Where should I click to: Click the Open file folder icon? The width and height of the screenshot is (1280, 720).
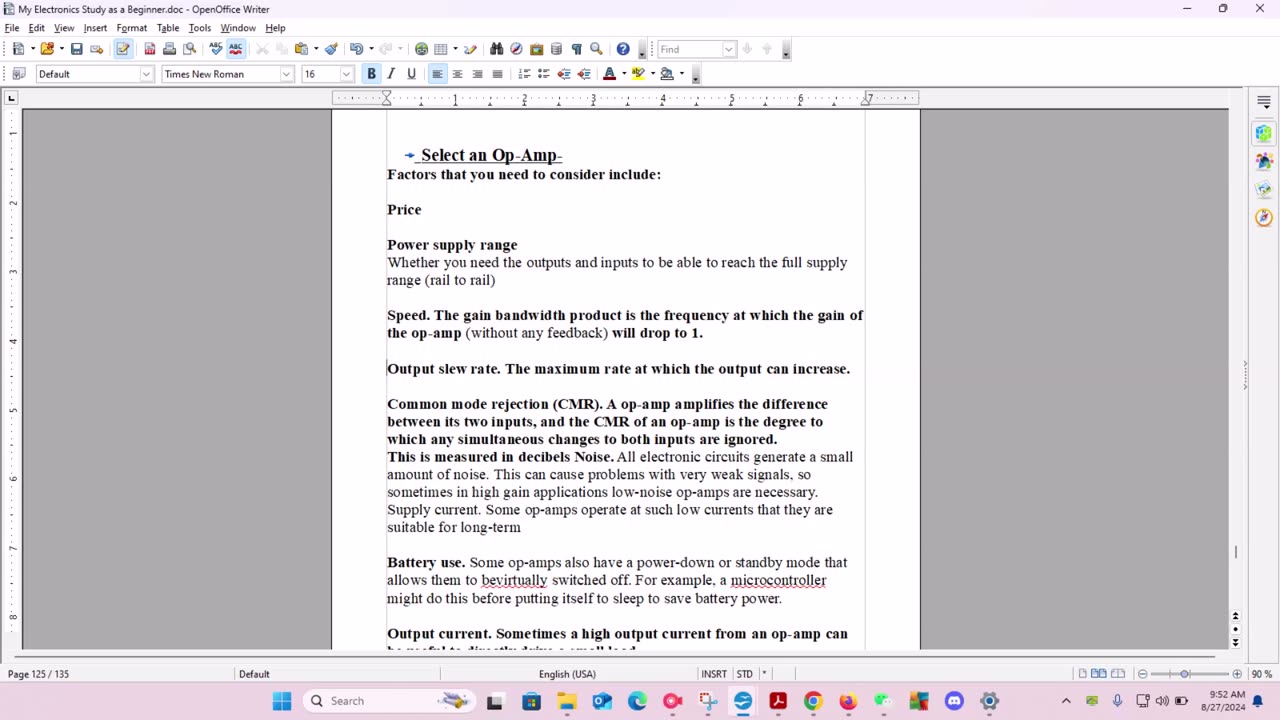point(46,48)
